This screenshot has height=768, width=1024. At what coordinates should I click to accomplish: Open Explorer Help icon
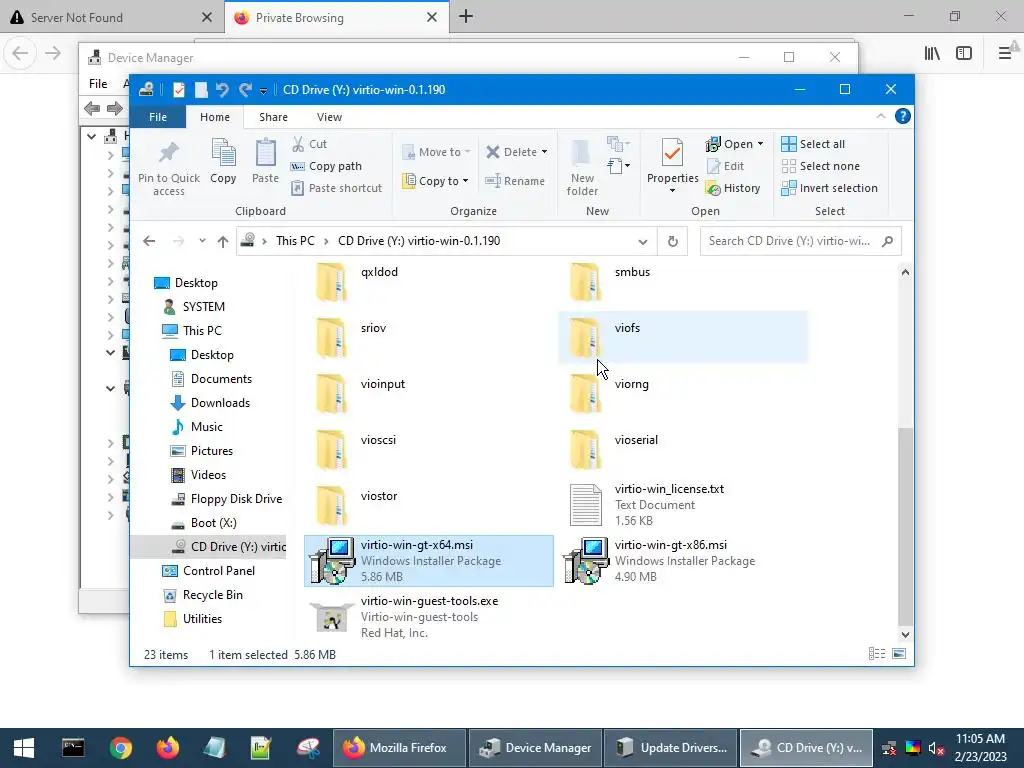[x=903, y=116]
